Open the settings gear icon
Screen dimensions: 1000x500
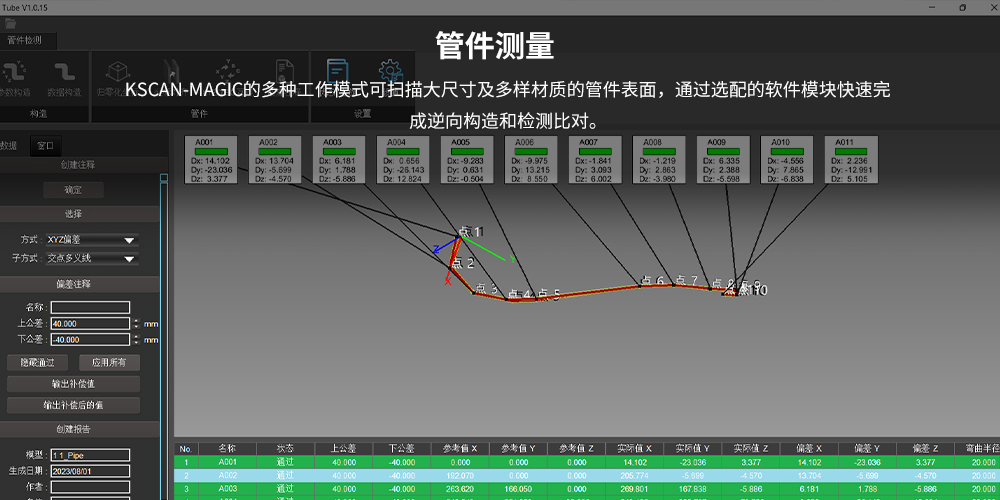pyautogui.click(x=389, y=72)
